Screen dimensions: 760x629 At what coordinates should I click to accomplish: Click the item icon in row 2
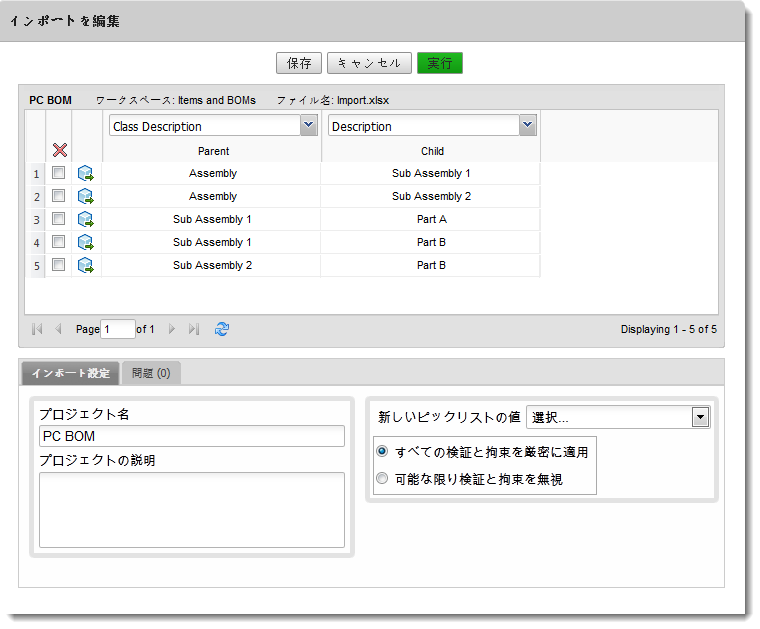pyautogui.click(x=86, y=196)
